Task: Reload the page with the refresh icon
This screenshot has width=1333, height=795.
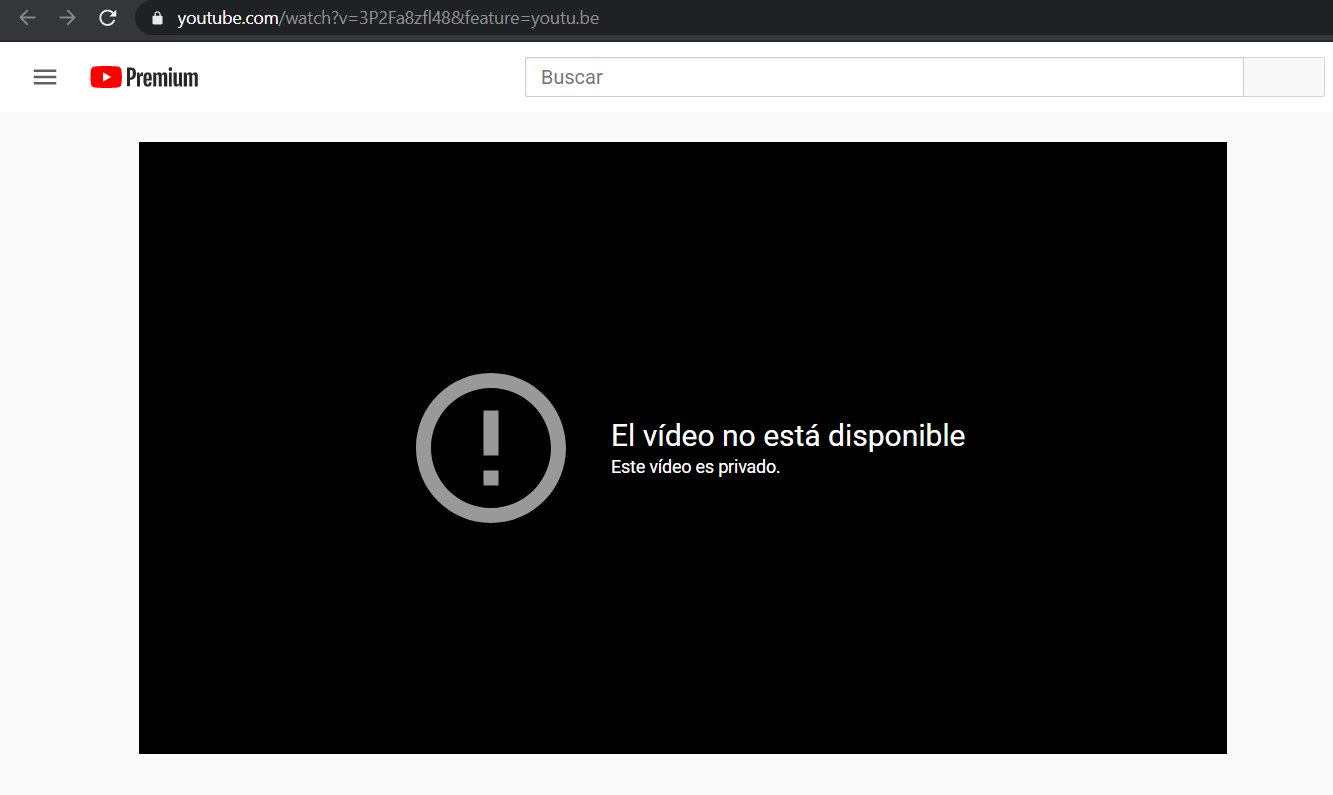Action: pos(107,18)
